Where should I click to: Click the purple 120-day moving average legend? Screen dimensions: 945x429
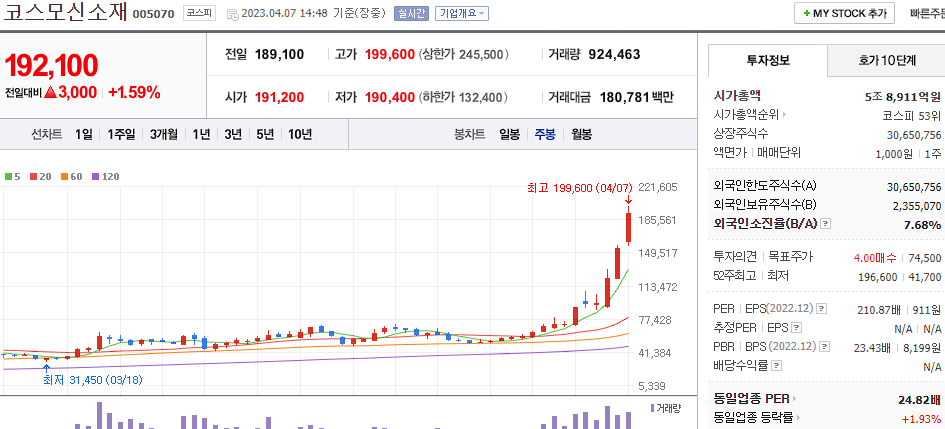[105, 177]
